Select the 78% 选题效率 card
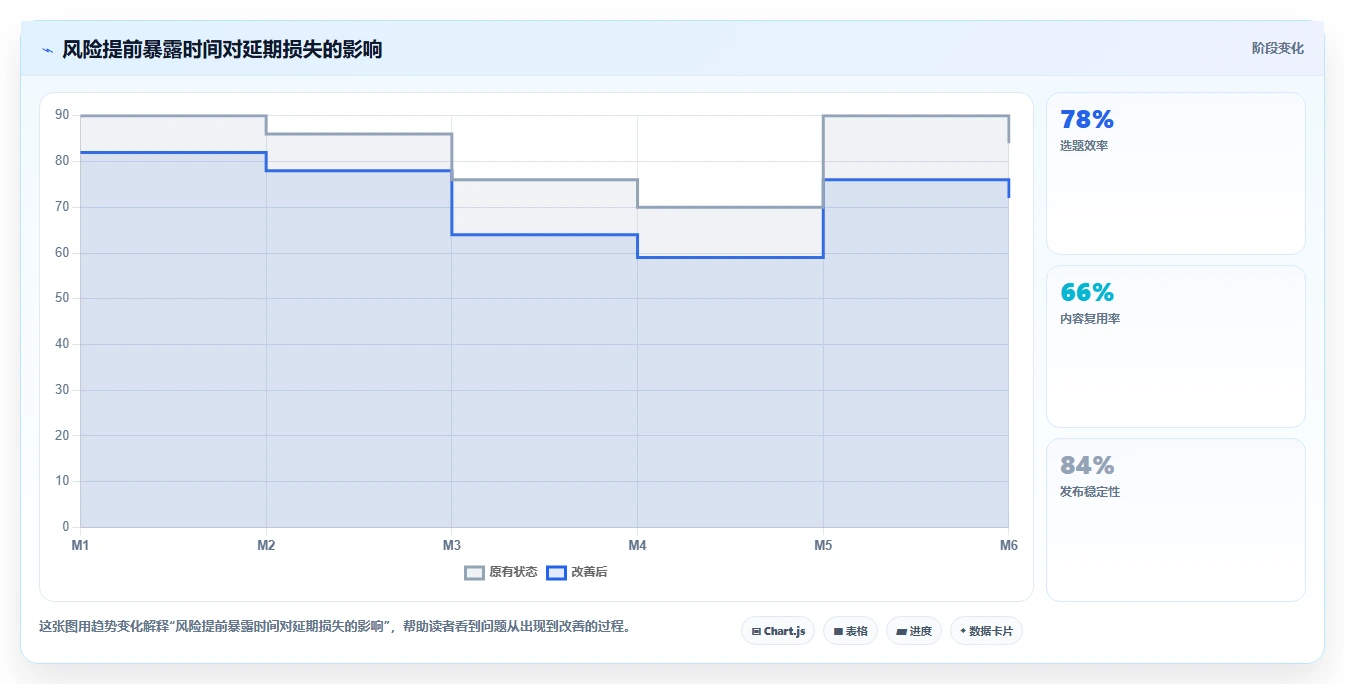Image resolution: width=1345 pixels, height=684 pixels. coord(1176,174)
